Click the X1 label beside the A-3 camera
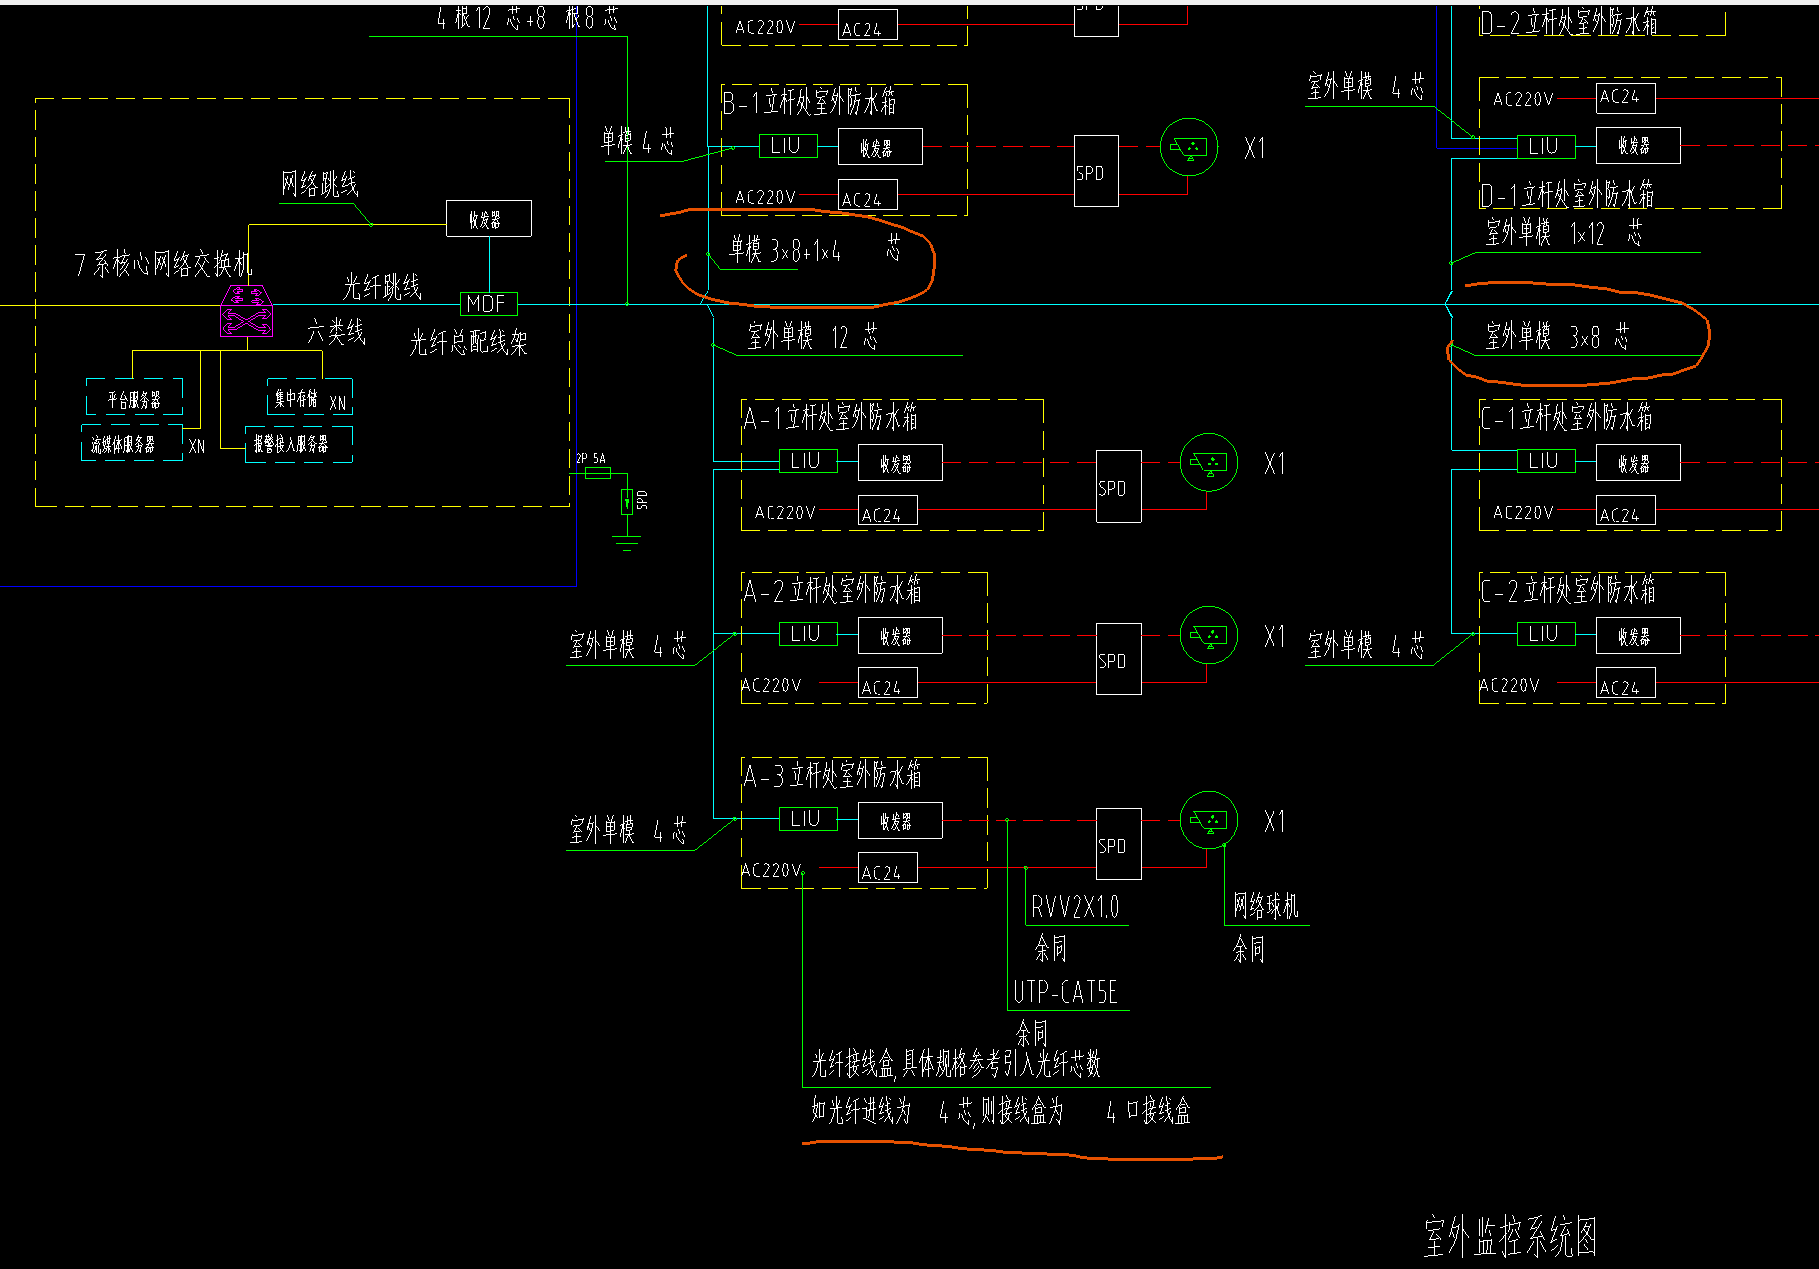This screenshot has width=1819, height=1269. point(1275,822)
